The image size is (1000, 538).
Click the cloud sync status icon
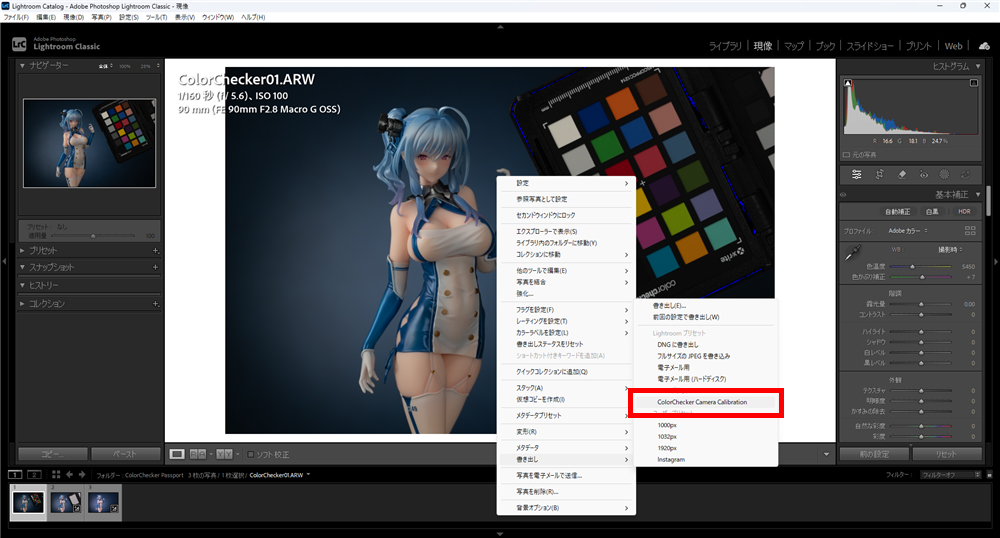984,46
